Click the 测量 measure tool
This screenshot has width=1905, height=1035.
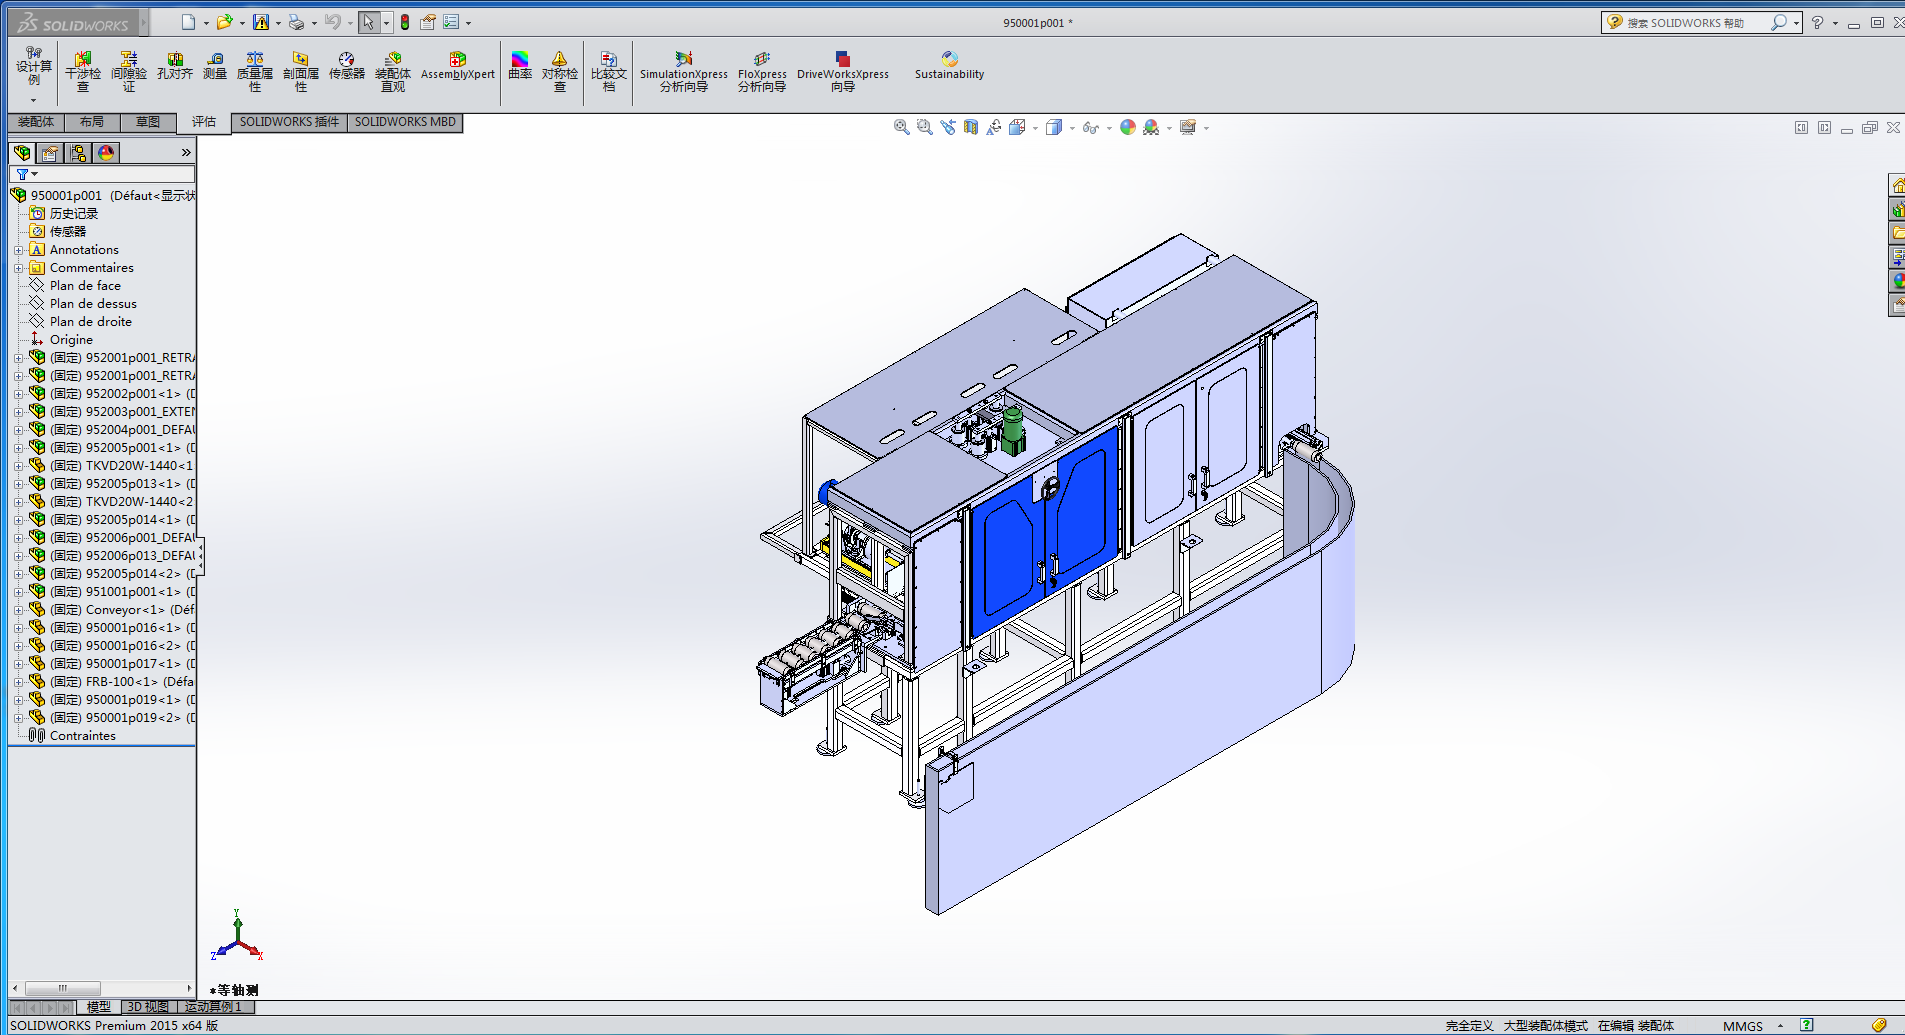coord(215,66)
